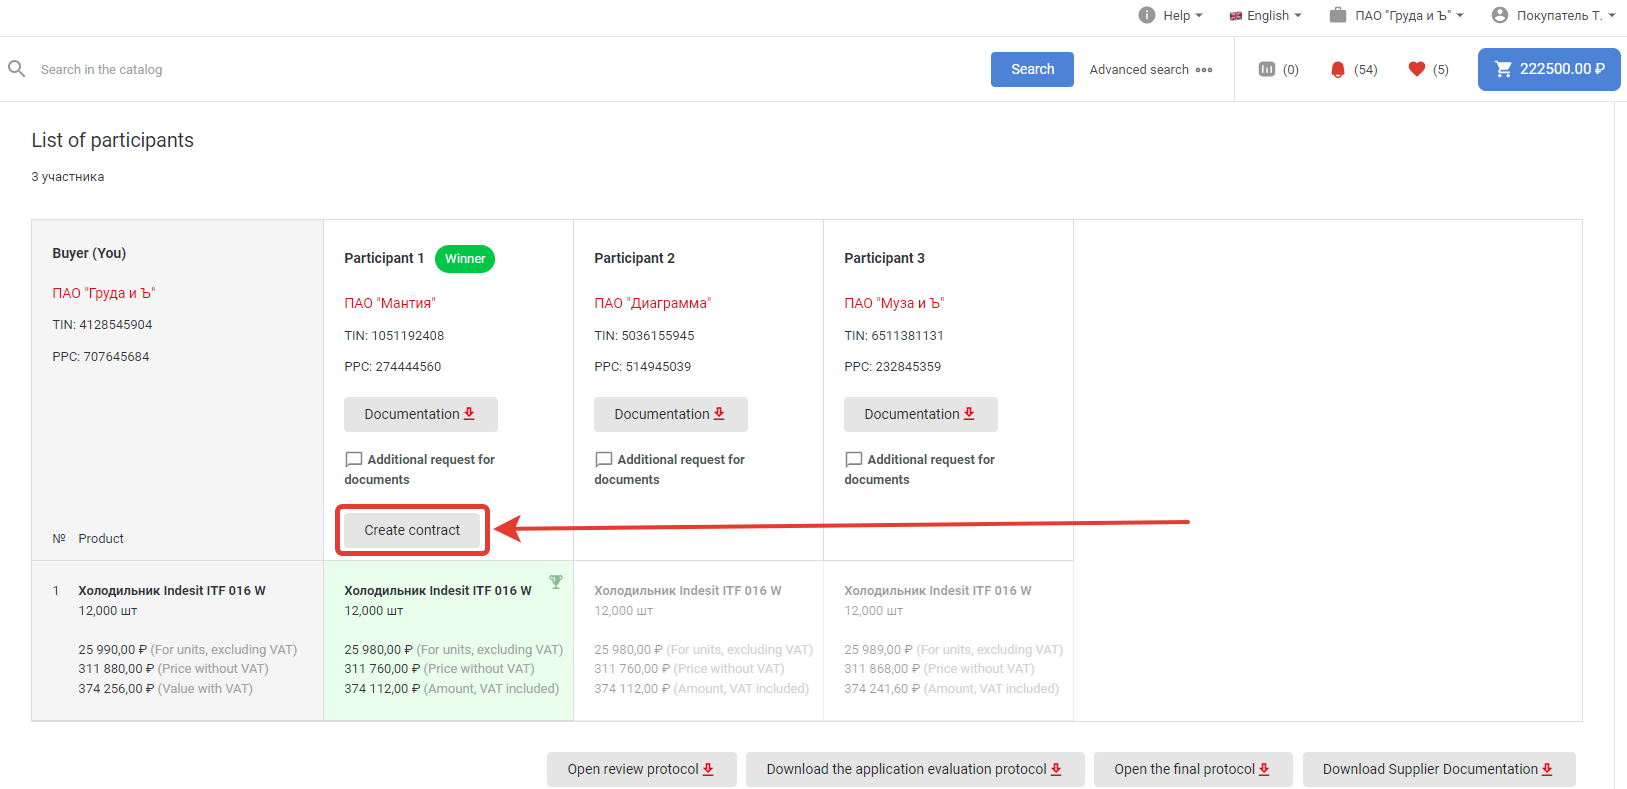
Task: Click the briefcase company icon in header
Action: pyautogui.click(x=1337, y=15)
